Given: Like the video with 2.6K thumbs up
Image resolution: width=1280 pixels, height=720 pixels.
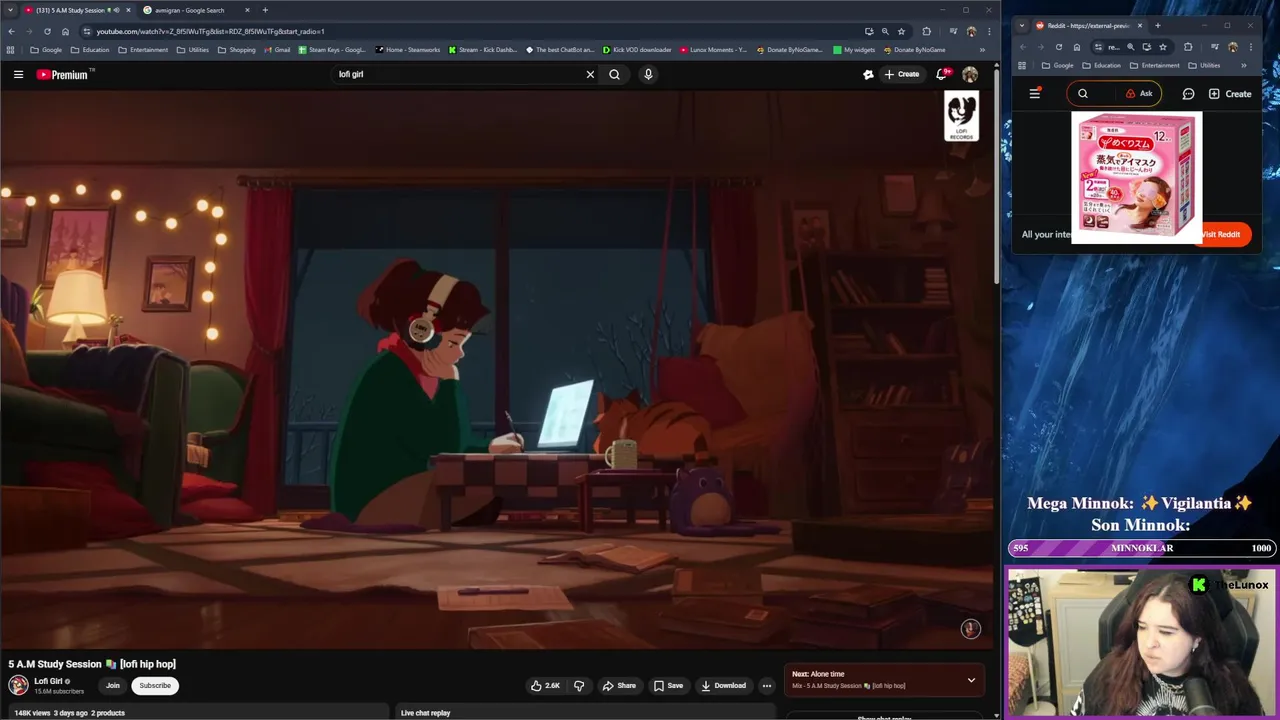Looking at the screenshot, I should click(x=546, y=685).
